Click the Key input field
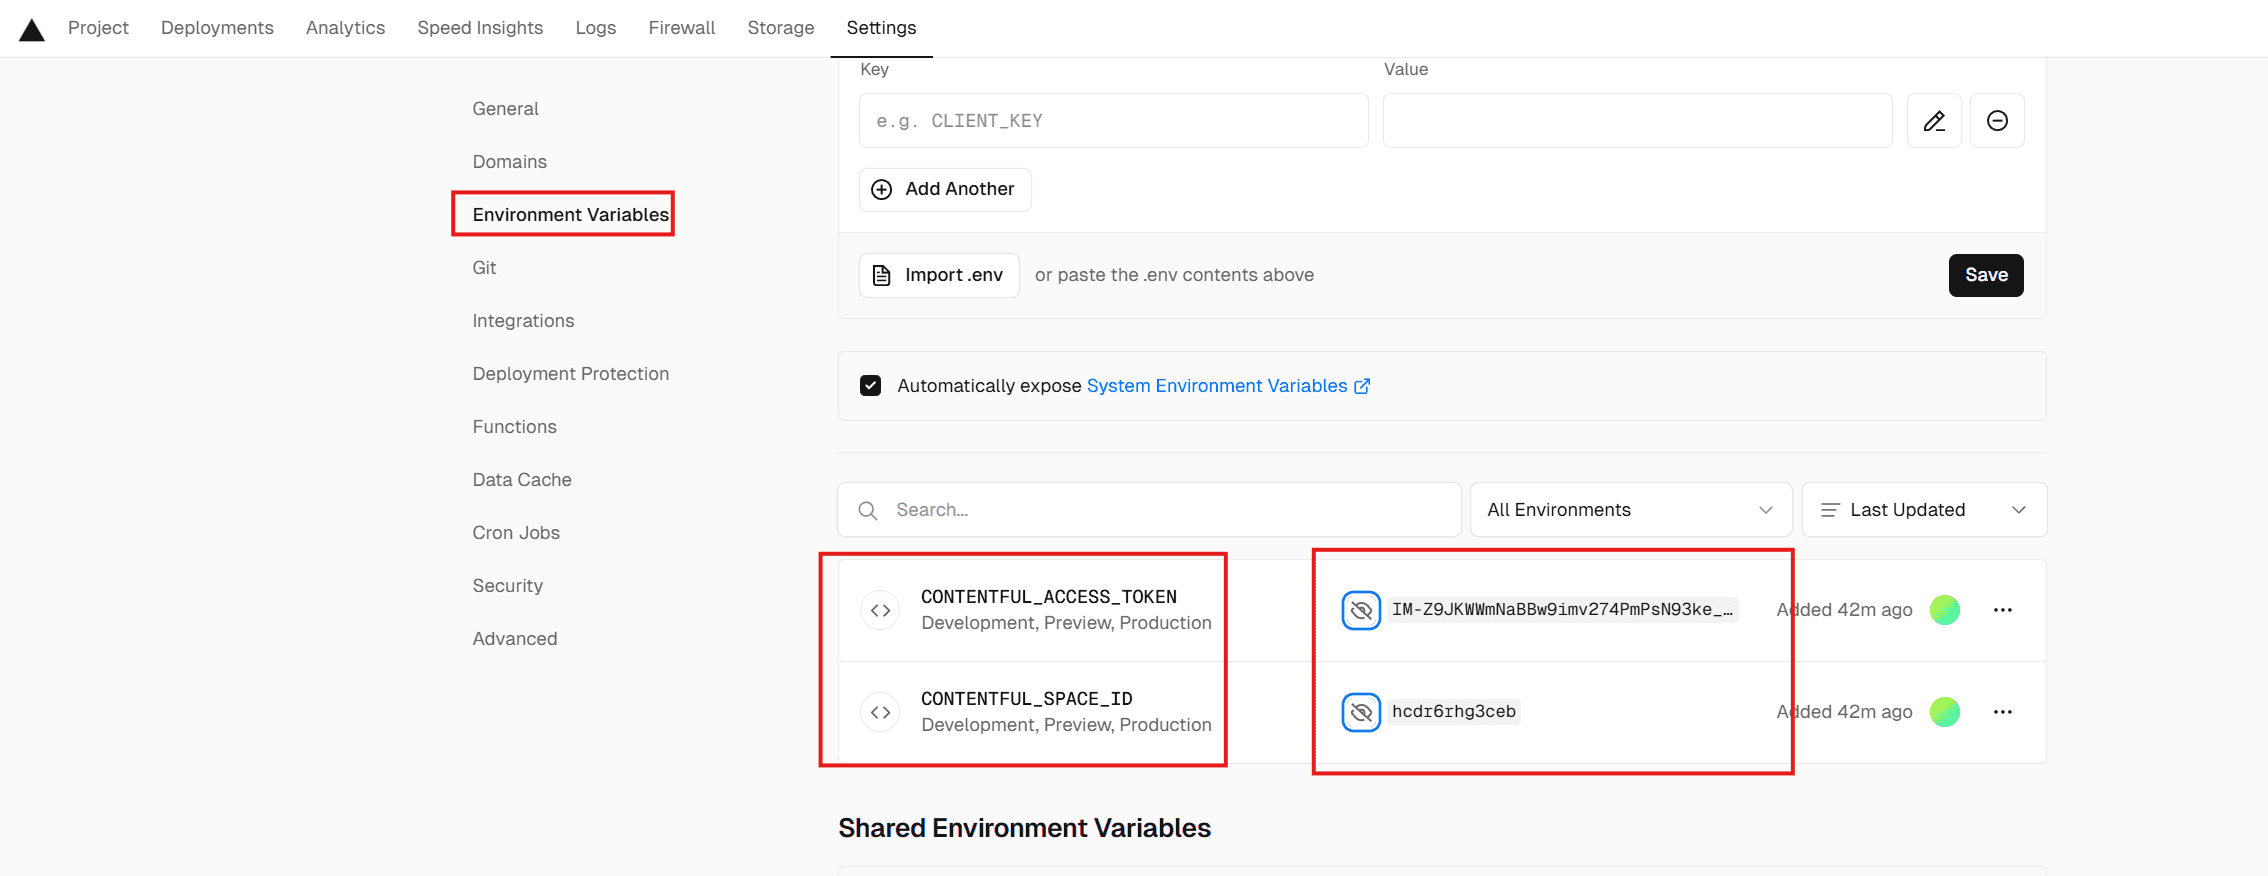The image size is (2268, 876). pyautogui.click(x=1113, y=121)
